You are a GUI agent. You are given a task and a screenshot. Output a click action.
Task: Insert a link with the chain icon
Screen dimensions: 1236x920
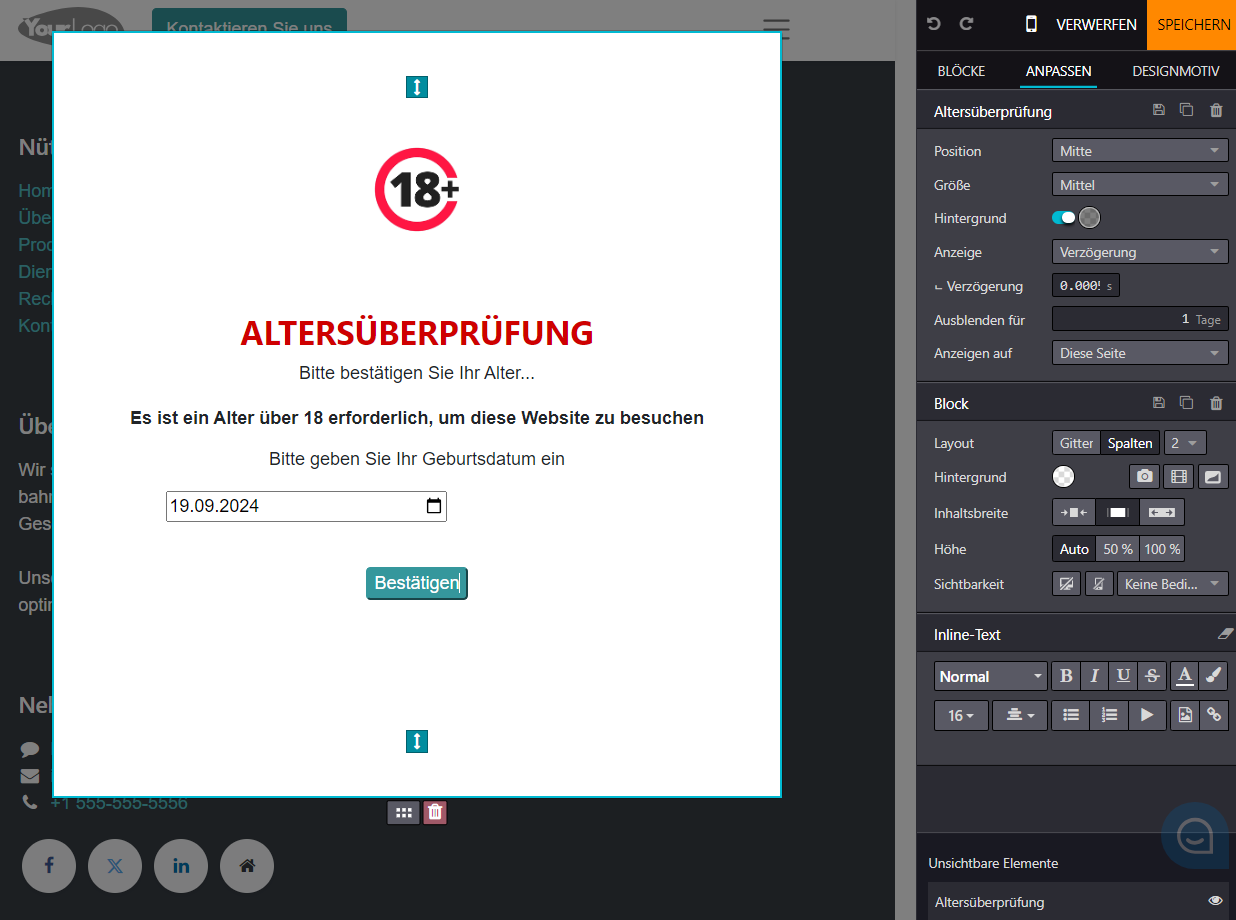(x=1215, y=715)
